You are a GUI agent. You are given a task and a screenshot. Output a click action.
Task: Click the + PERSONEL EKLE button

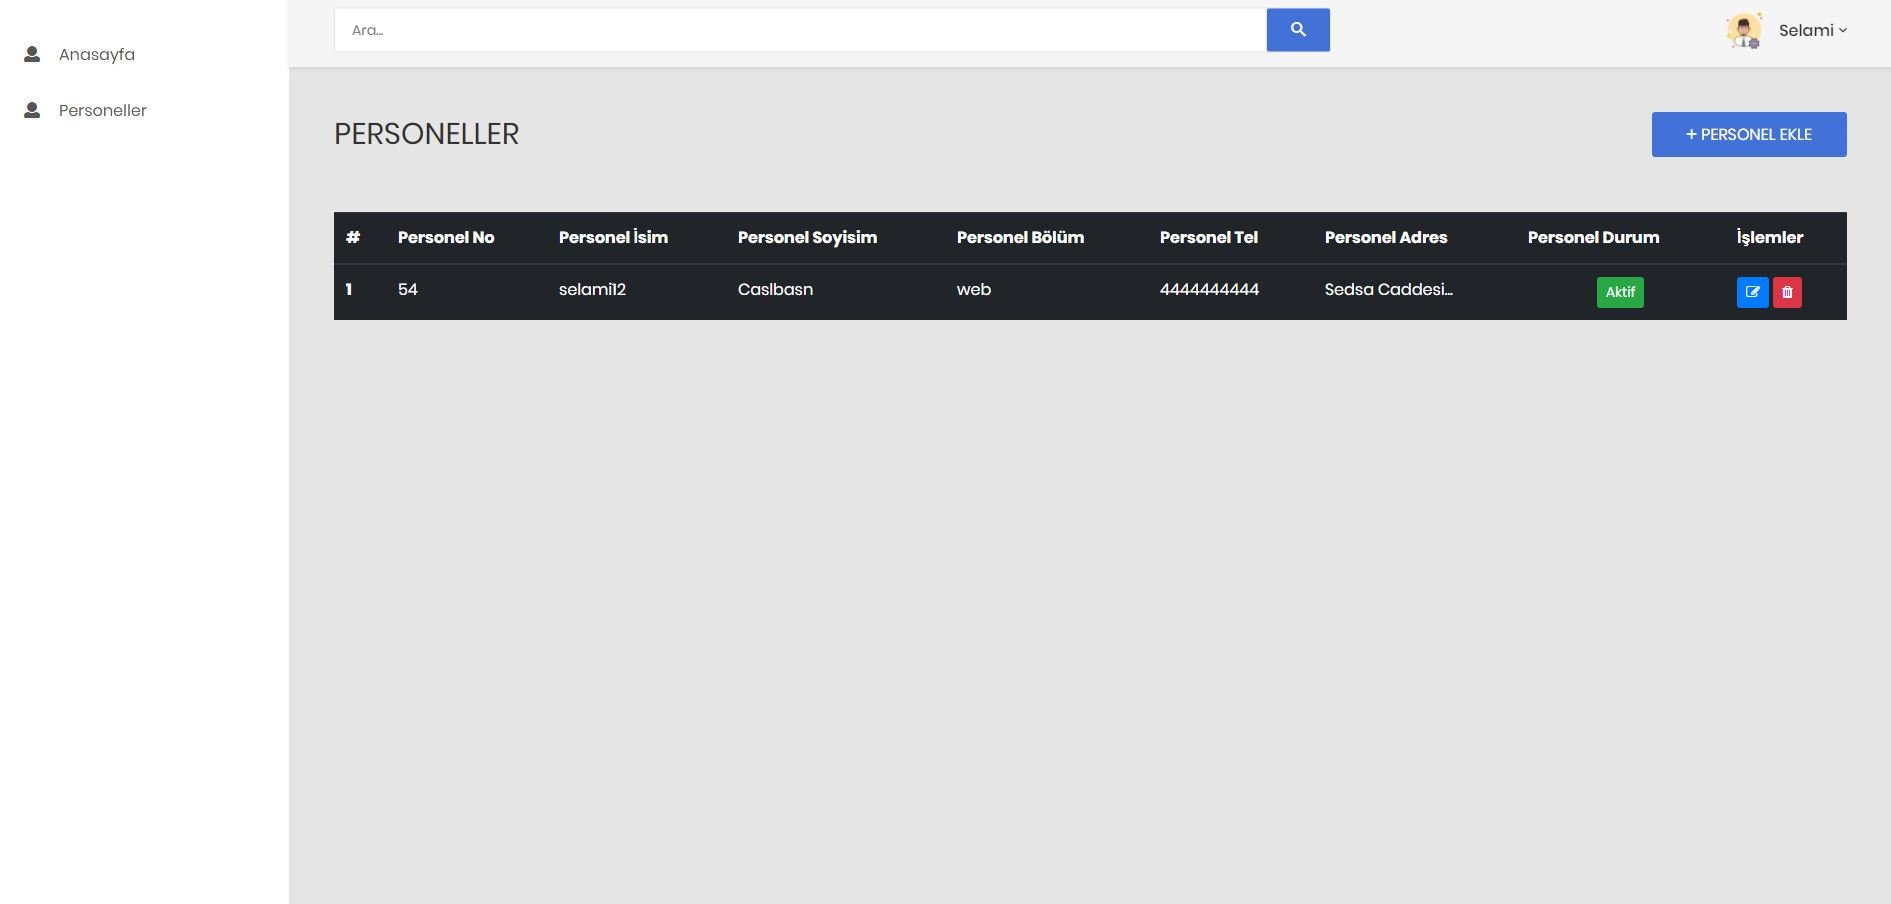1749,134
